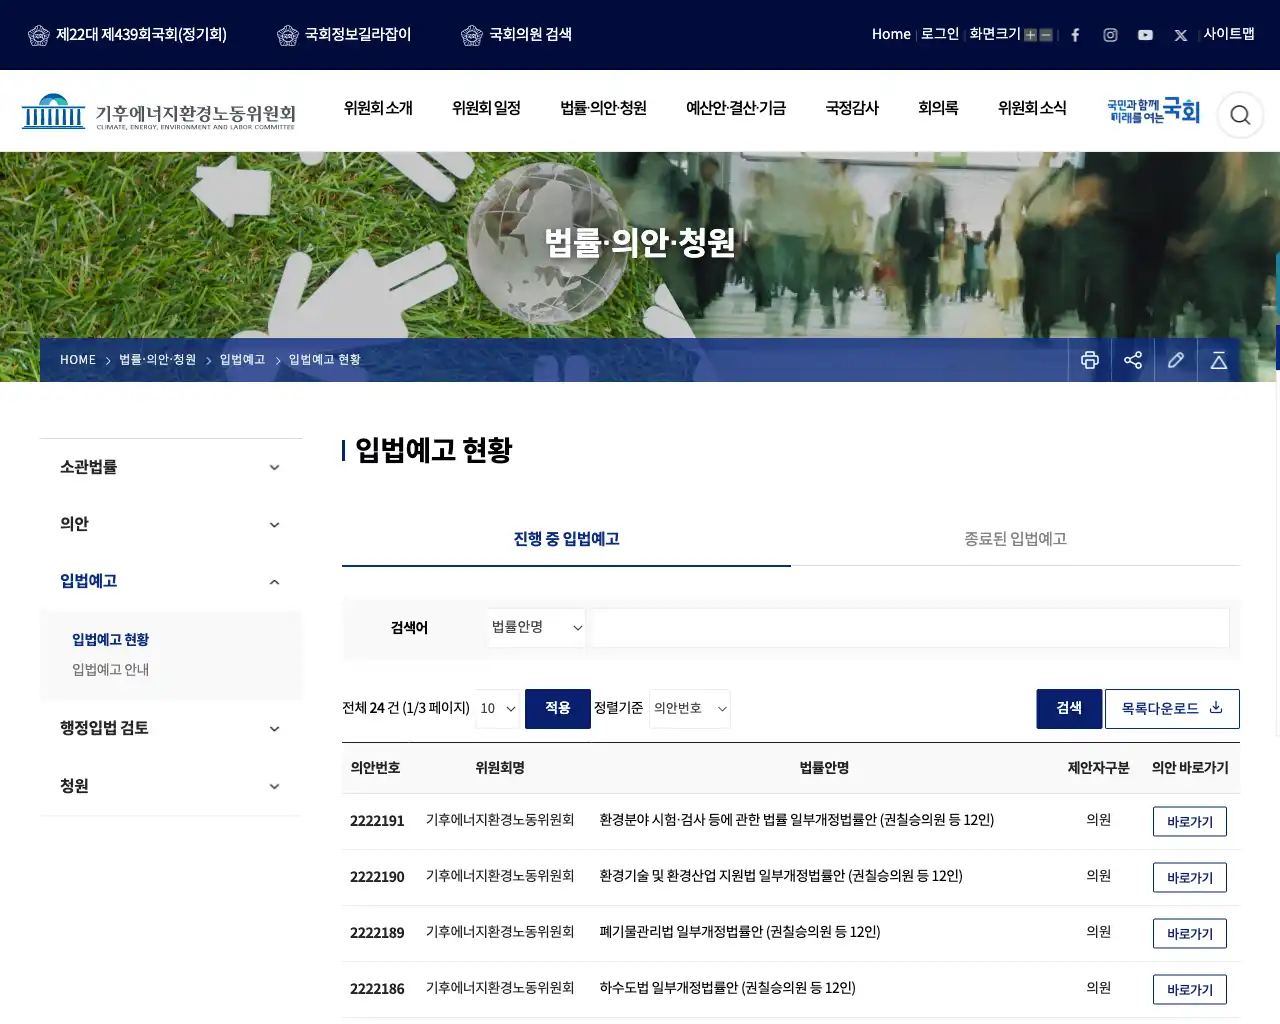The width and height of the screenshot is (1280, 1024).
Task: Click HOME in the breadcrumb
Action: click(x=78, y=360)
